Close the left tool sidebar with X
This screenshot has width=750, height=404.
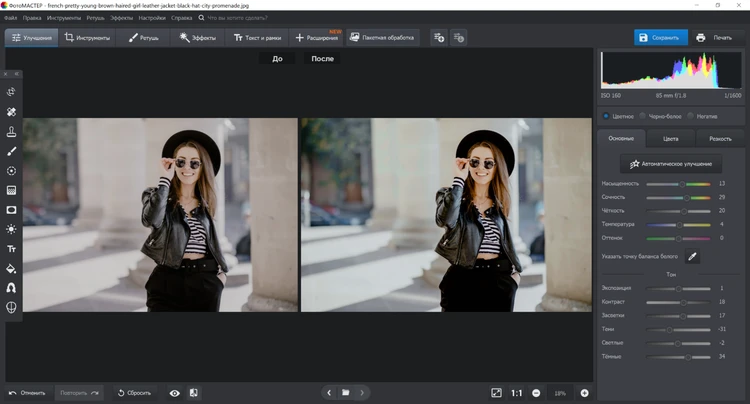coord(5,74)
